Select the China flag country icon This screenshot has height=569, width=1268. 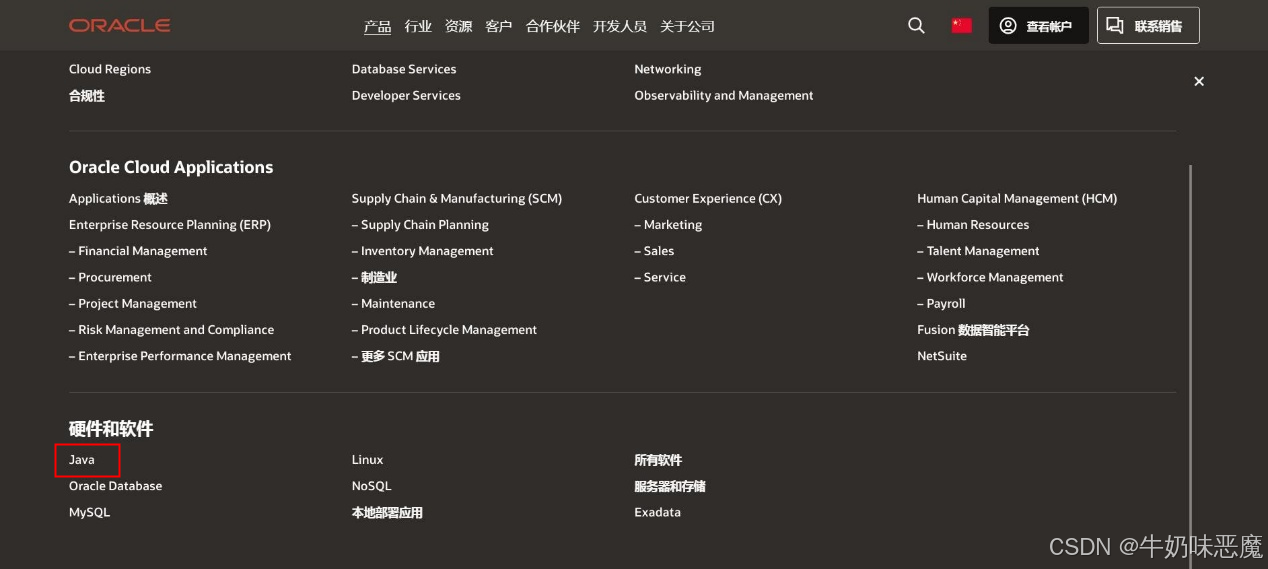pyautogui.click(x=962, y=25)
